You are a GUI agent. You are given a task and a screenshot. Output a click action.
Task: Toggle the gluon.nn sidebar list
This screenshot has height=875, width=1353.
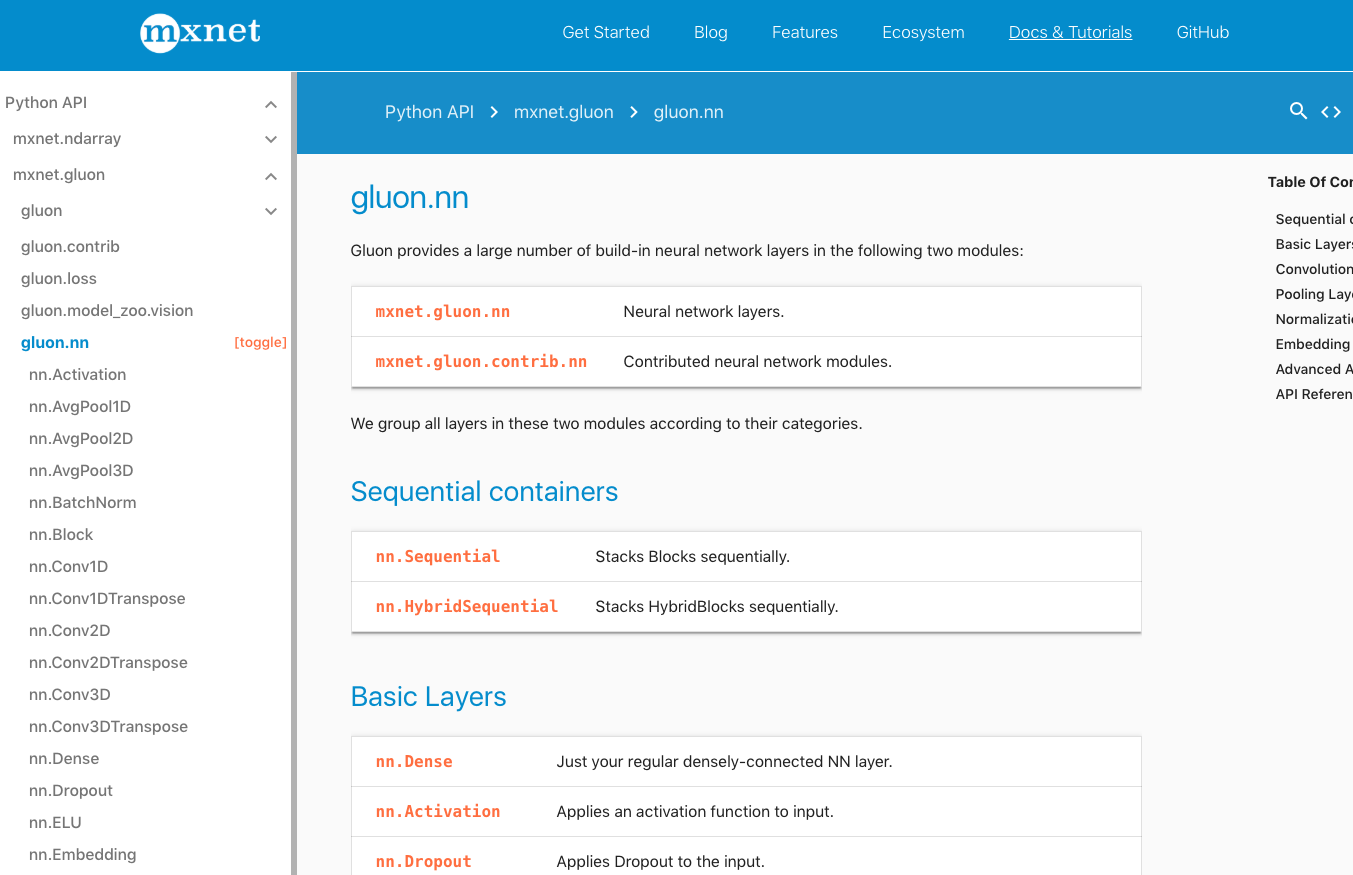click(x=260, y=342)
